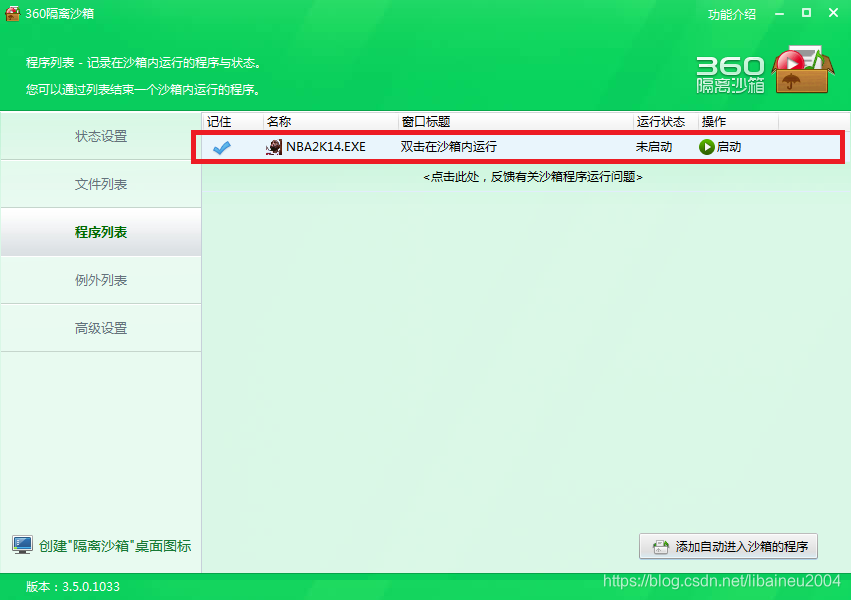Click the 点击此处 feedback link

(x=532, y=177)
